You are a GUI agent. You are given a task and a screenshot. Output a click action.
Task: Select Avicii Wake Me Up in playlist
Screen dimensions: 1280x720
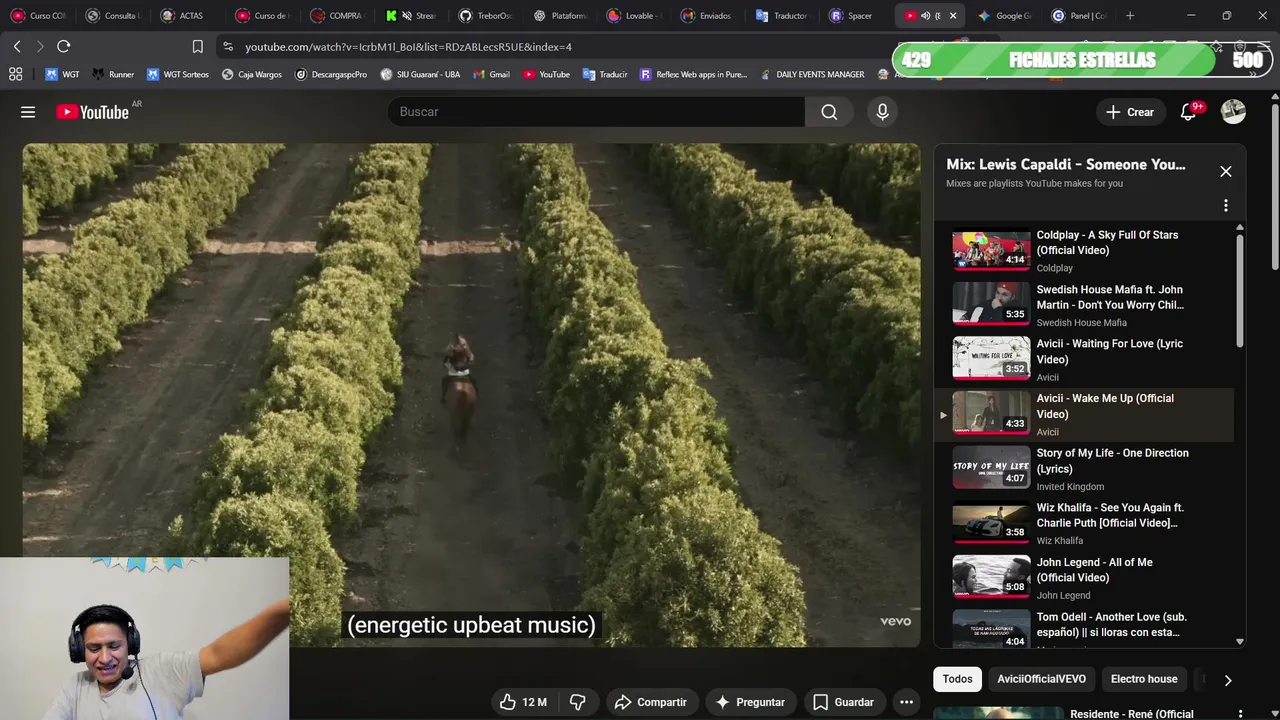coord(1084,414)
